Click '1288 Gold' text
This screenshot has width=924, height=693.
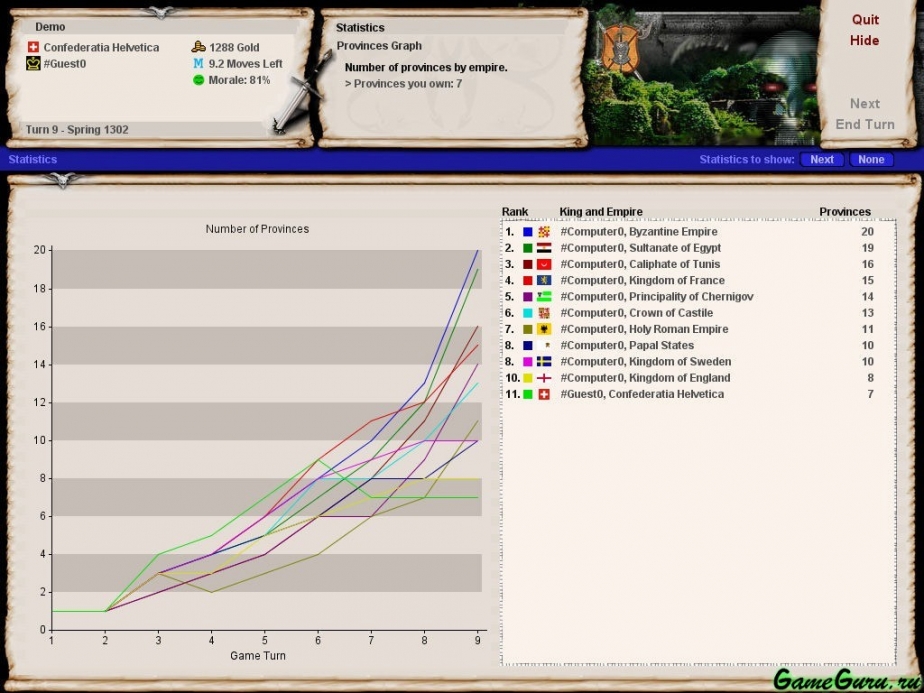(x=234, y=47)
